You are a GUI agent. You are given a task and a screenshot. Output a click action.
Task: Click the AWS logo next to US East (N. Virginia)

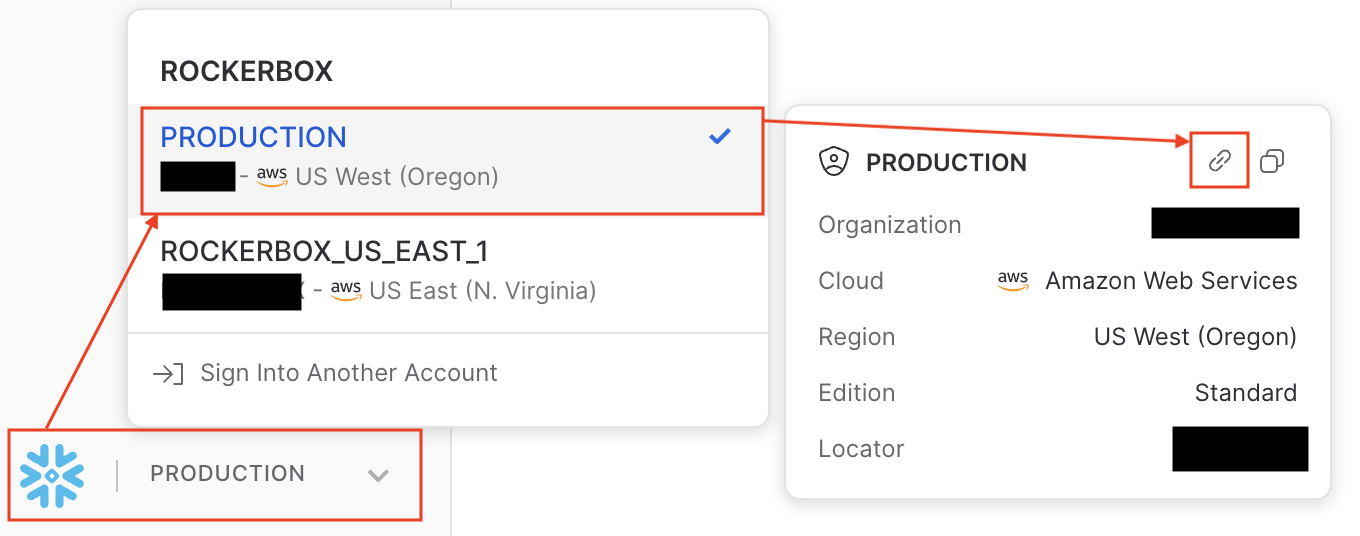pos(346,290)
